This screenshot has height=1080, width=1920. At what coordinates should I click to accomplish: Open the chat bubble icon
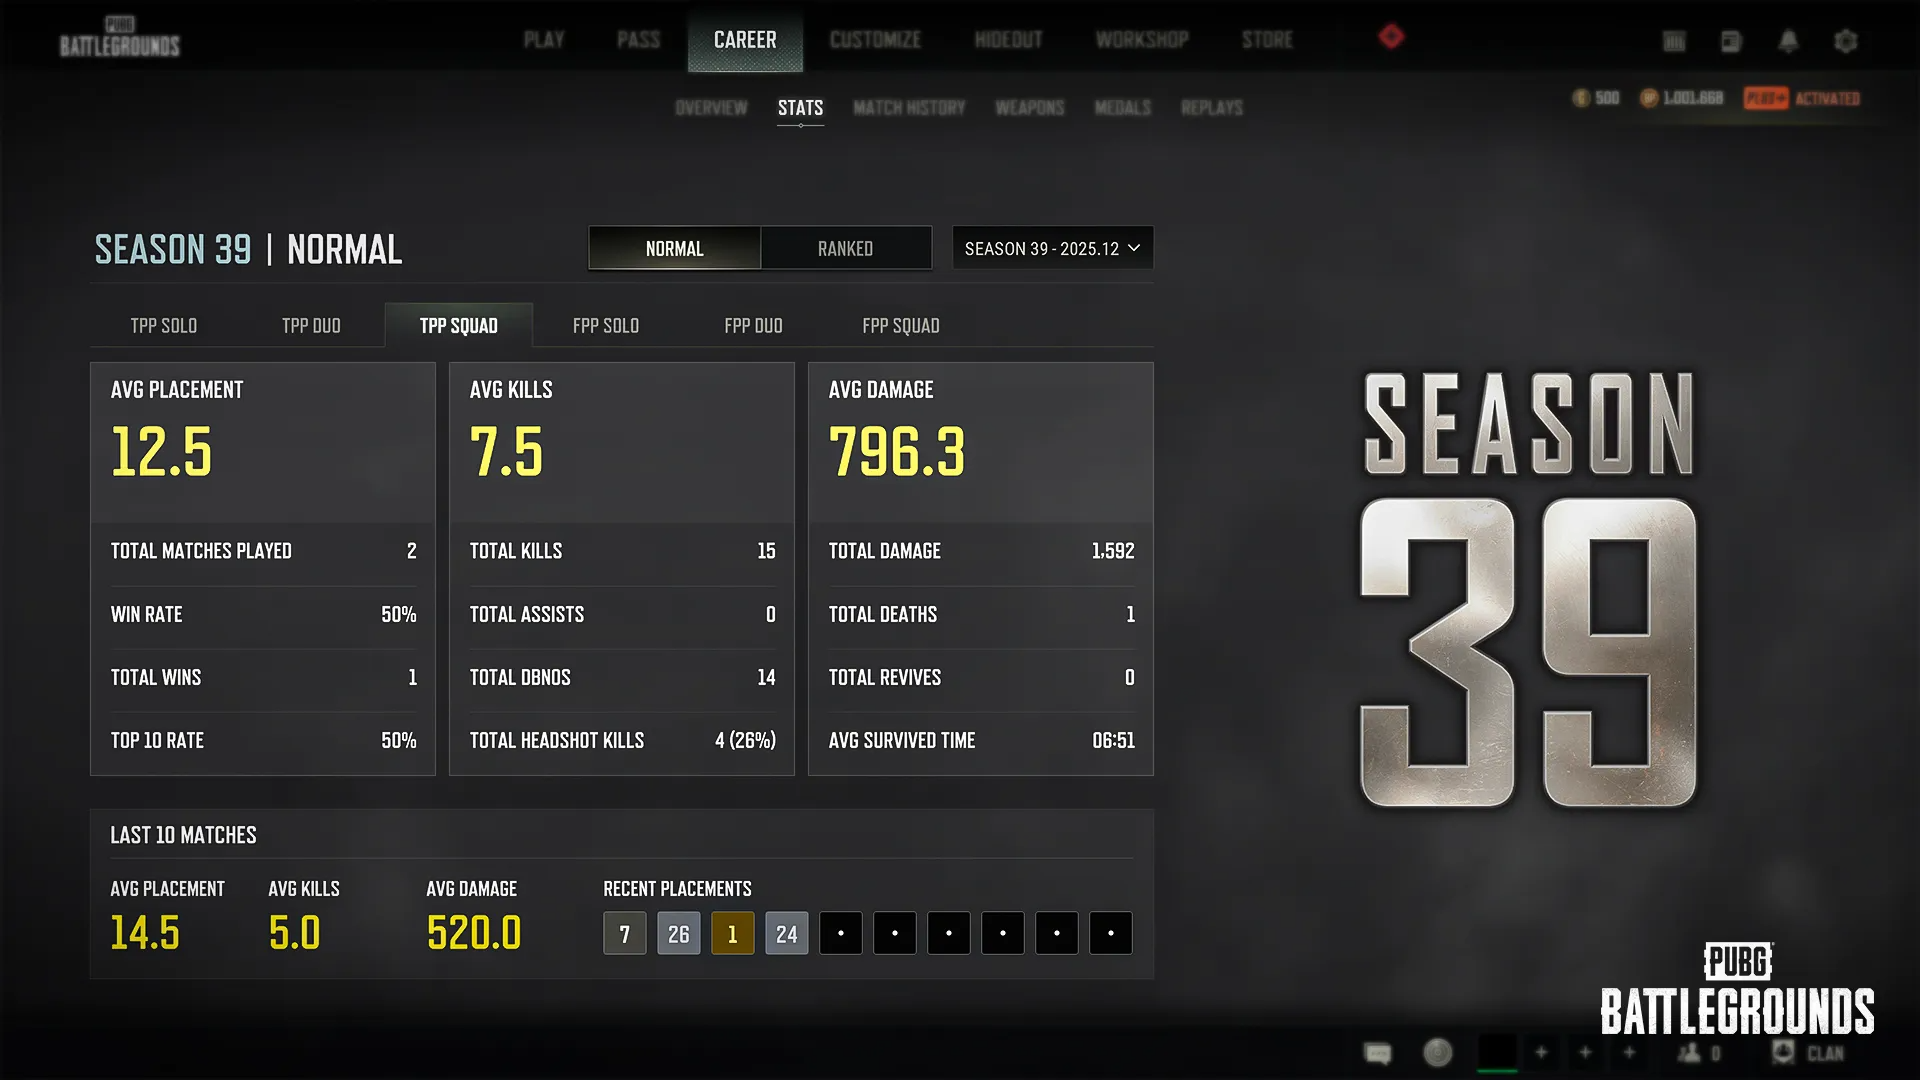pos(1378,1053)
